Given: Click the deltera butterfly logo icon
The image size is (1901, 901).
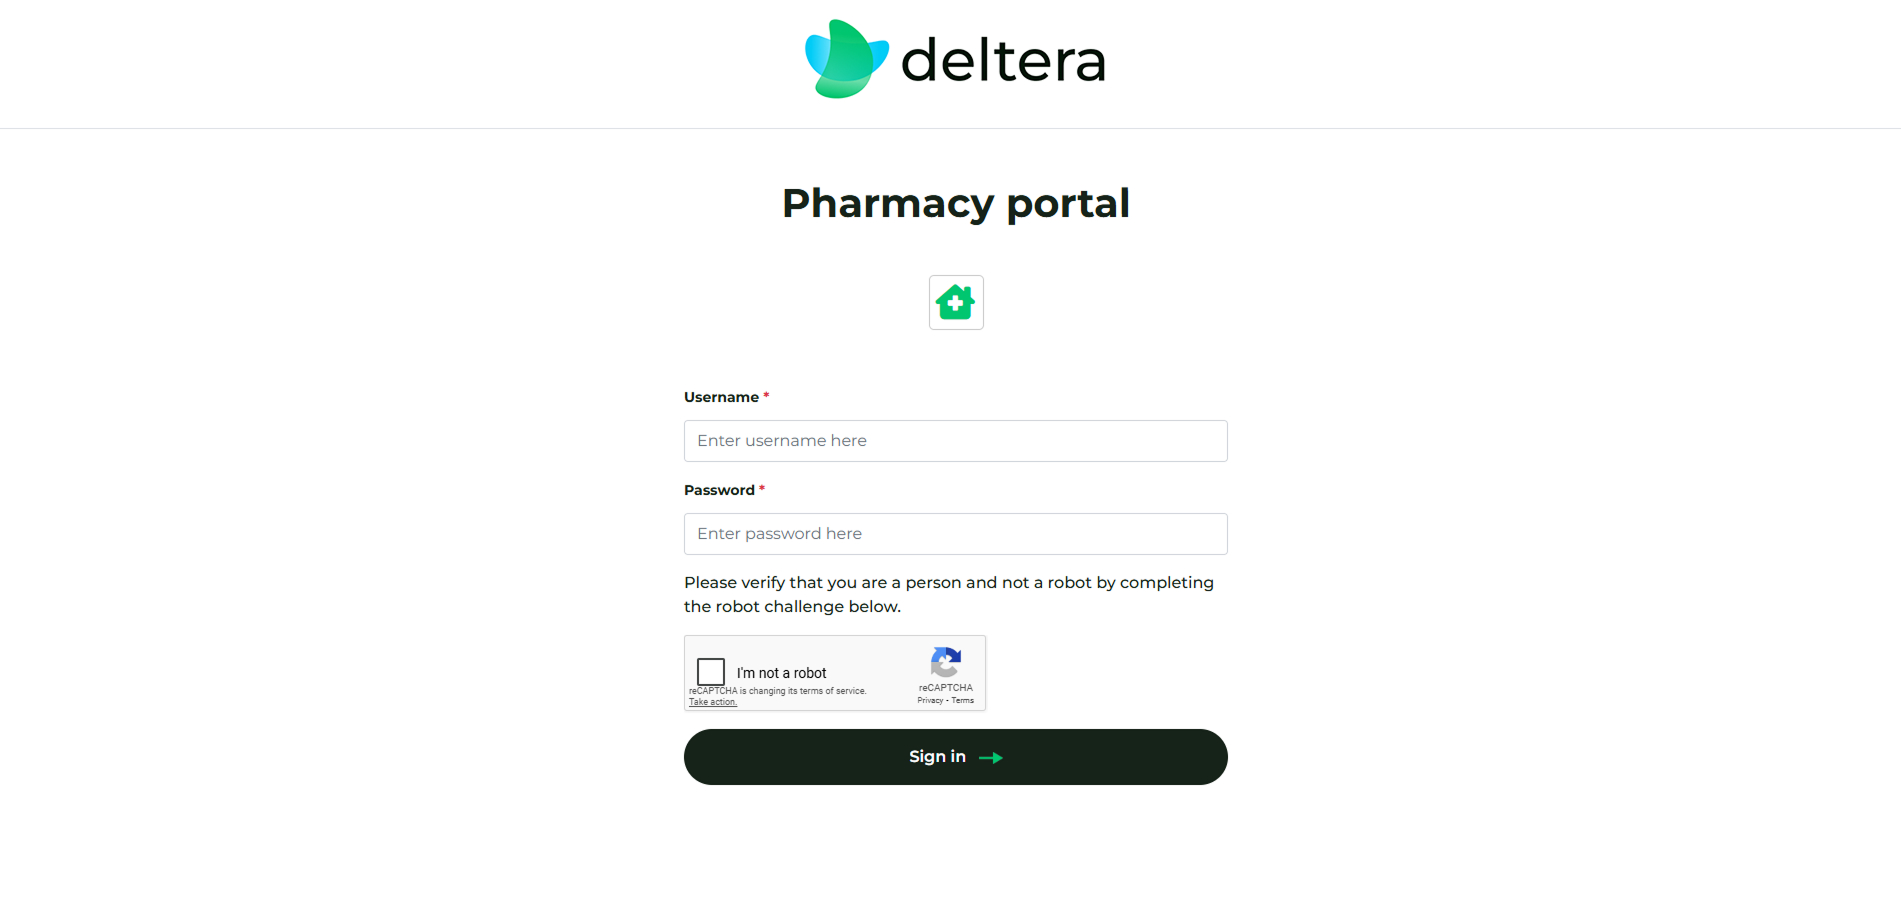Looking at the screenshot, I should pos(846,59).
